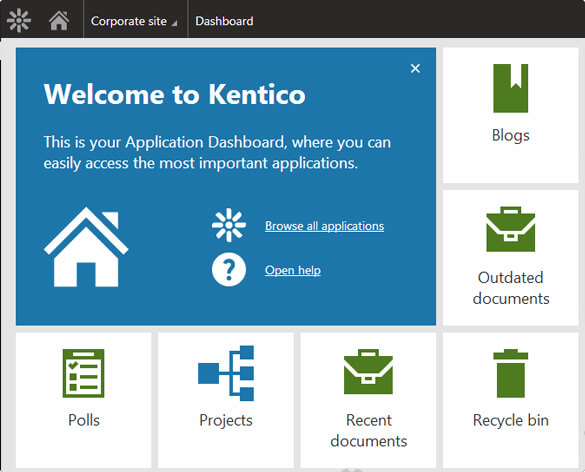
Task: Expand the Corporate site selector
Action: click(134, 21)
